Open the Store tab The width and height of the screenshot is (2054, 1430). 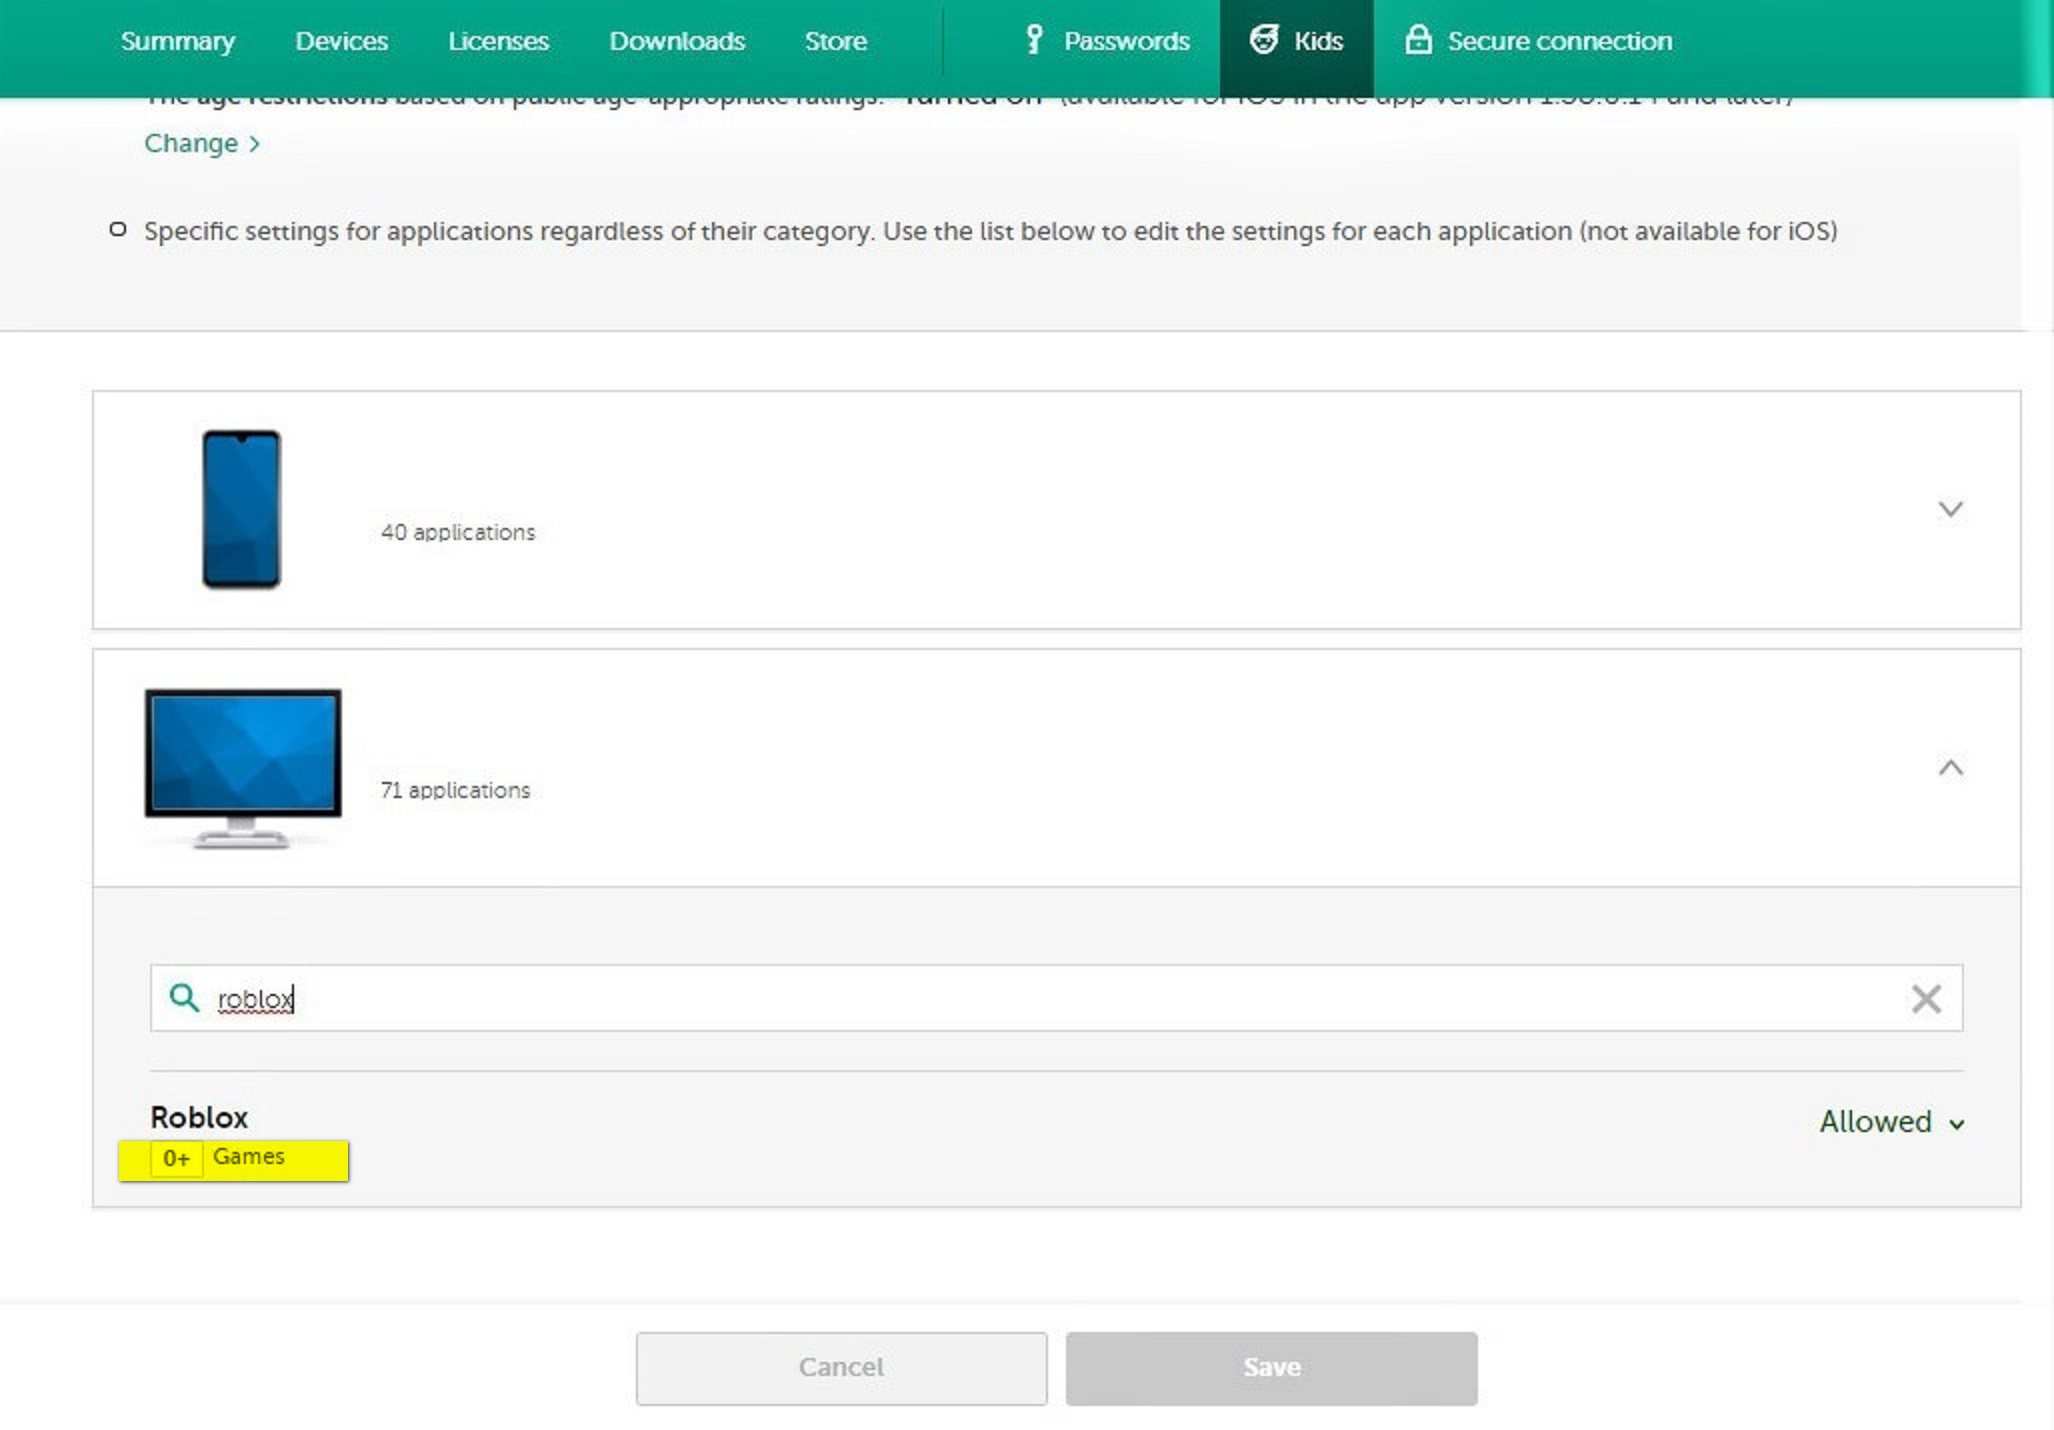pyautogui.click(x=835, y=41)
